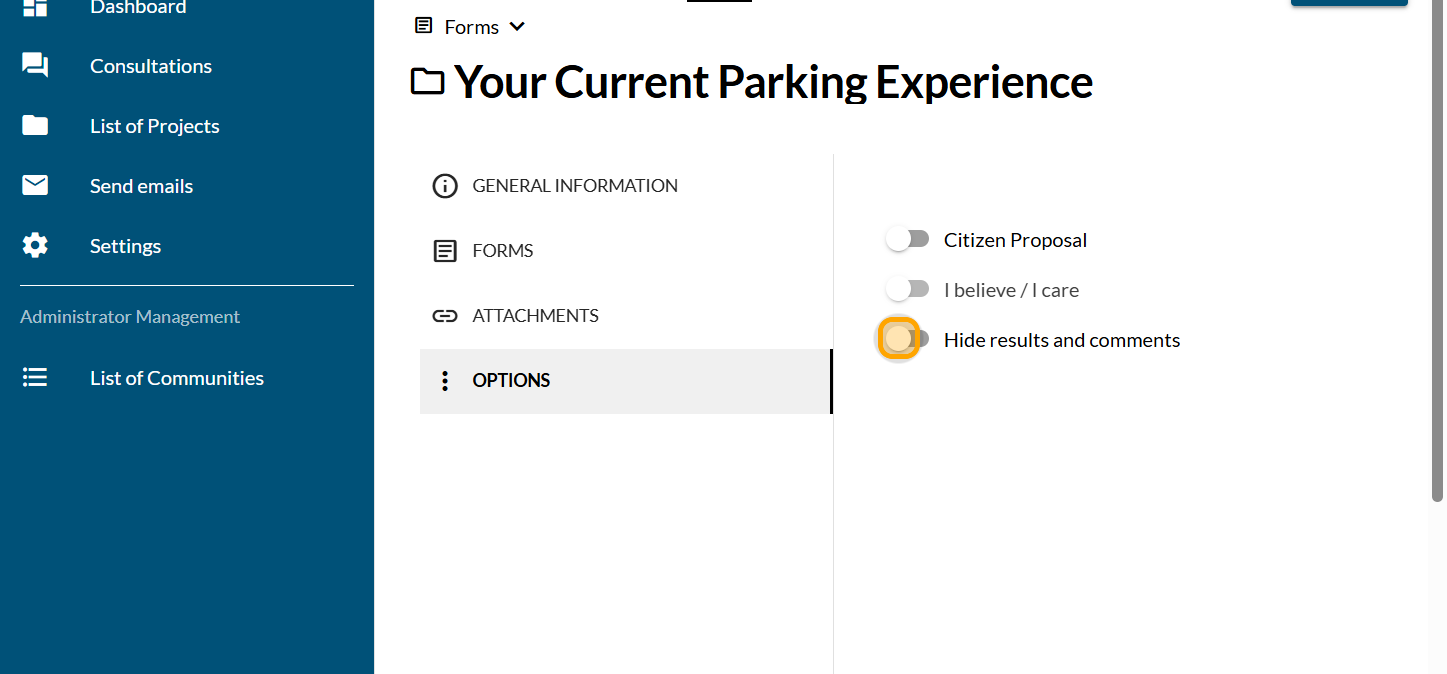The image size is (1447, 674).
Task: Click the Attachments link icon
Action: pos(445,316)
